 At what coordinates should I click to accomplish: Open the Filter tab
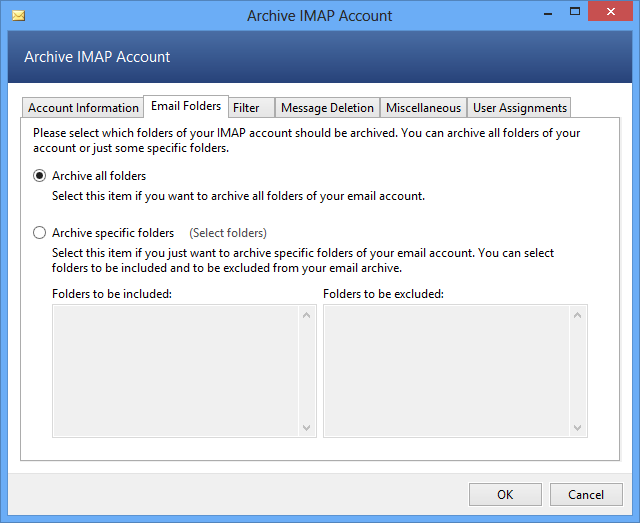(246, 108)
